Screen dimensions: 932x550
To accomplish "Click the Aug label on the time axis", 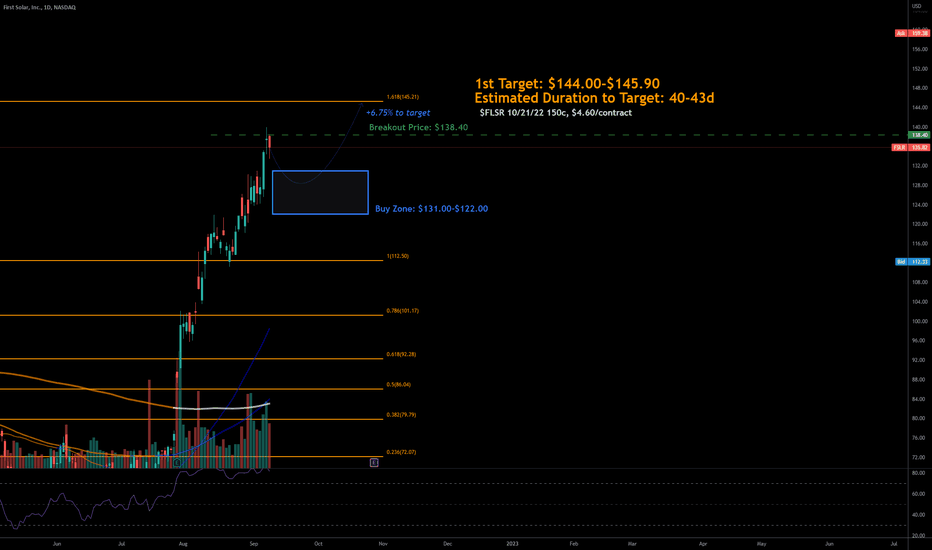I will coord(183,543).
